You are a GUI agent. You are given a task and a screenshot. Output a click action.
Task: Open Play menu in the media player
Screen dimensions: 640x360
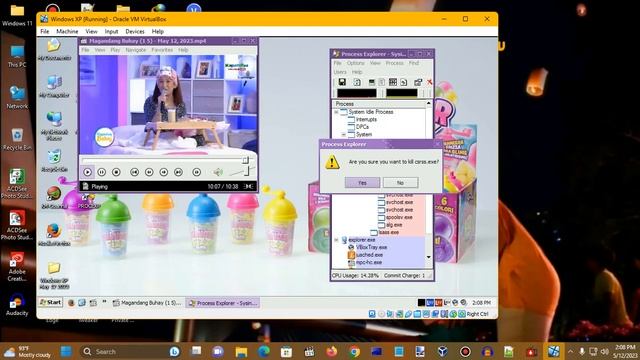[115, 50]
